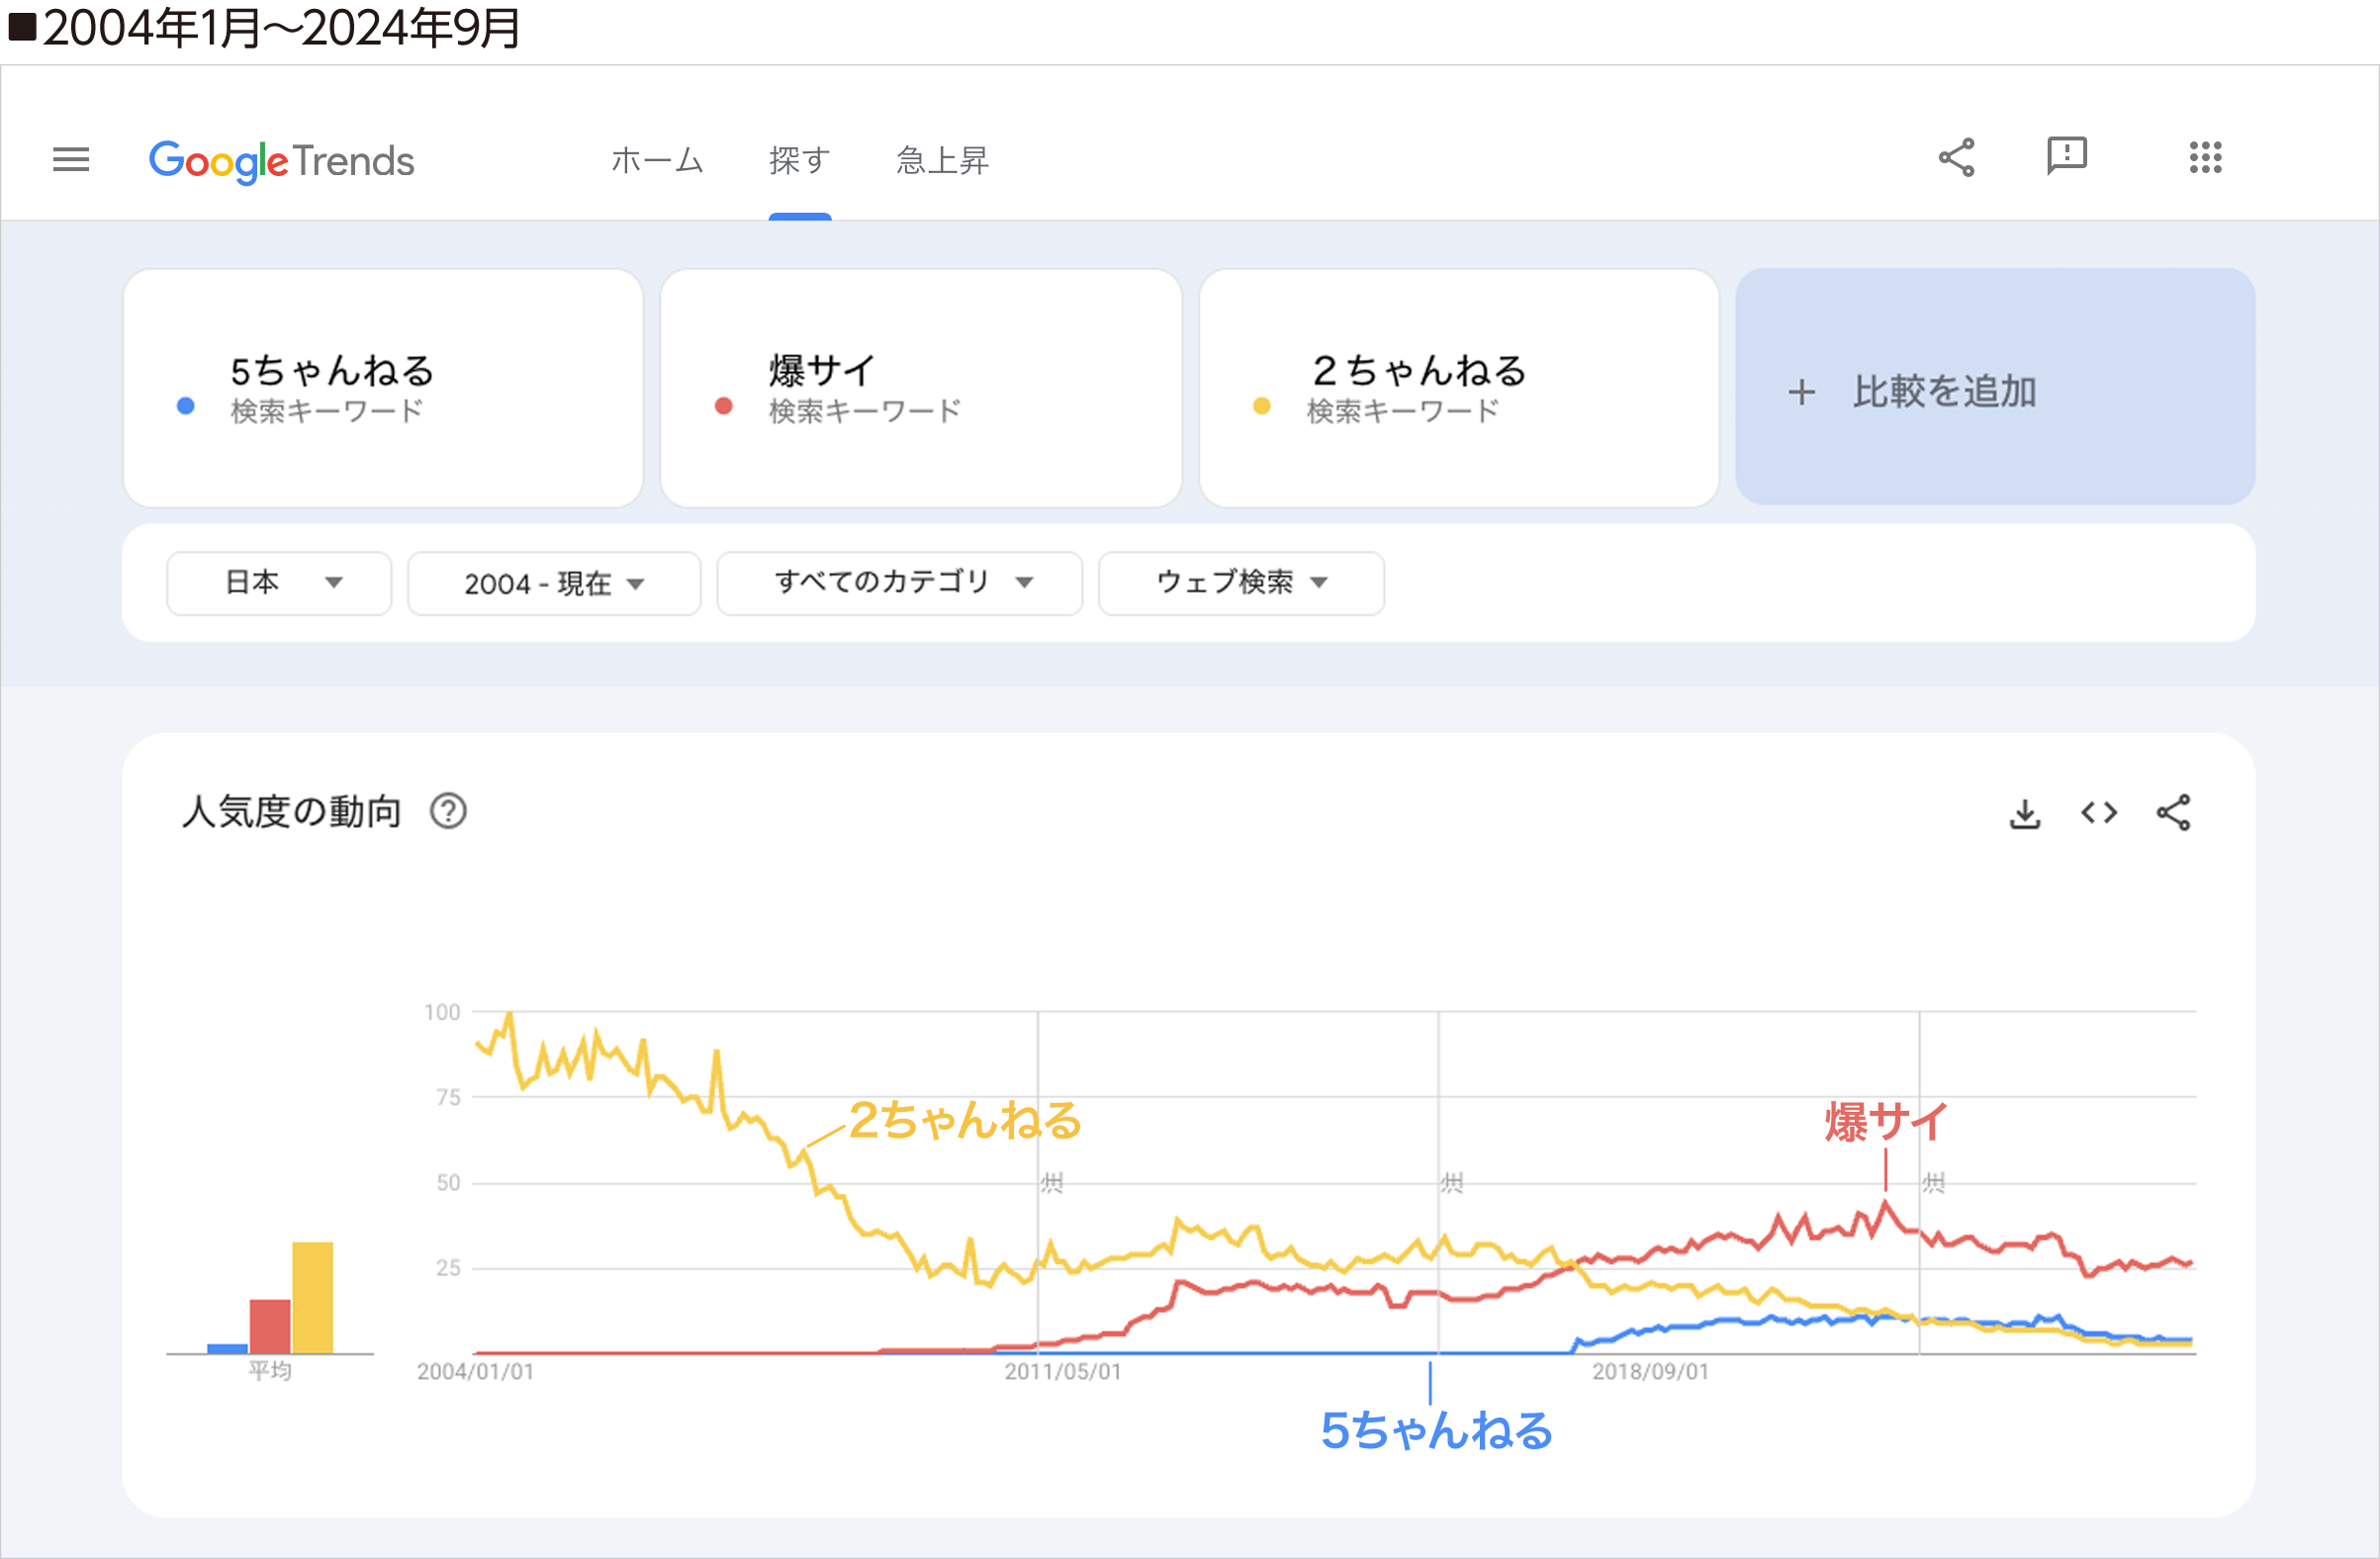Click the red 爆サイ term color dot
The image size is (2380, 1559).
coord(724,406)
